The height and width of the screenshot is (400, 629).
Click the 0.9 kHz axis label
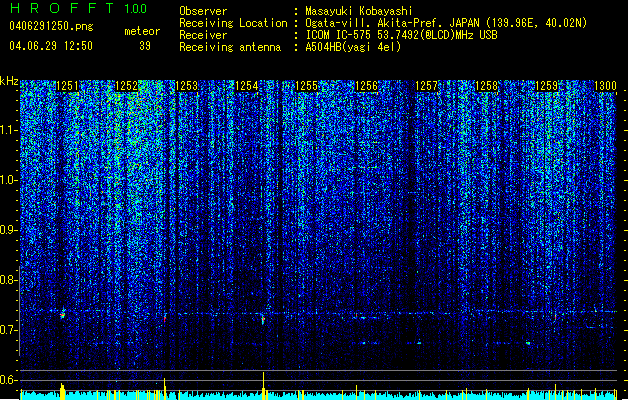(9, 230)
